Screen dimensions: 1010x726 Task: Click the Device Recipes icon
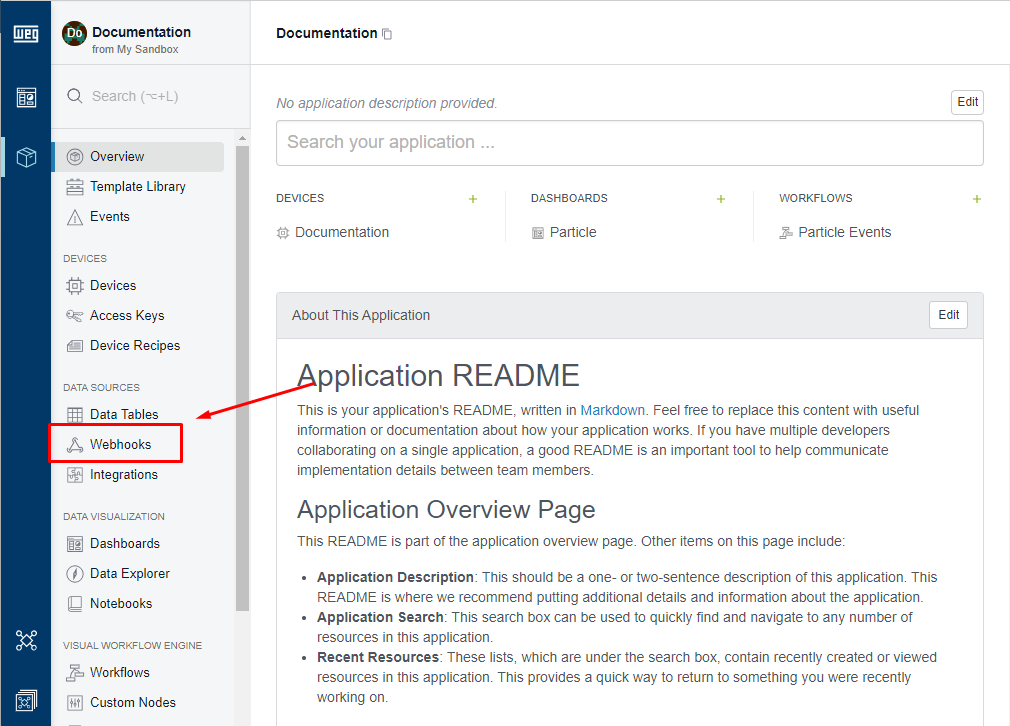75,346
